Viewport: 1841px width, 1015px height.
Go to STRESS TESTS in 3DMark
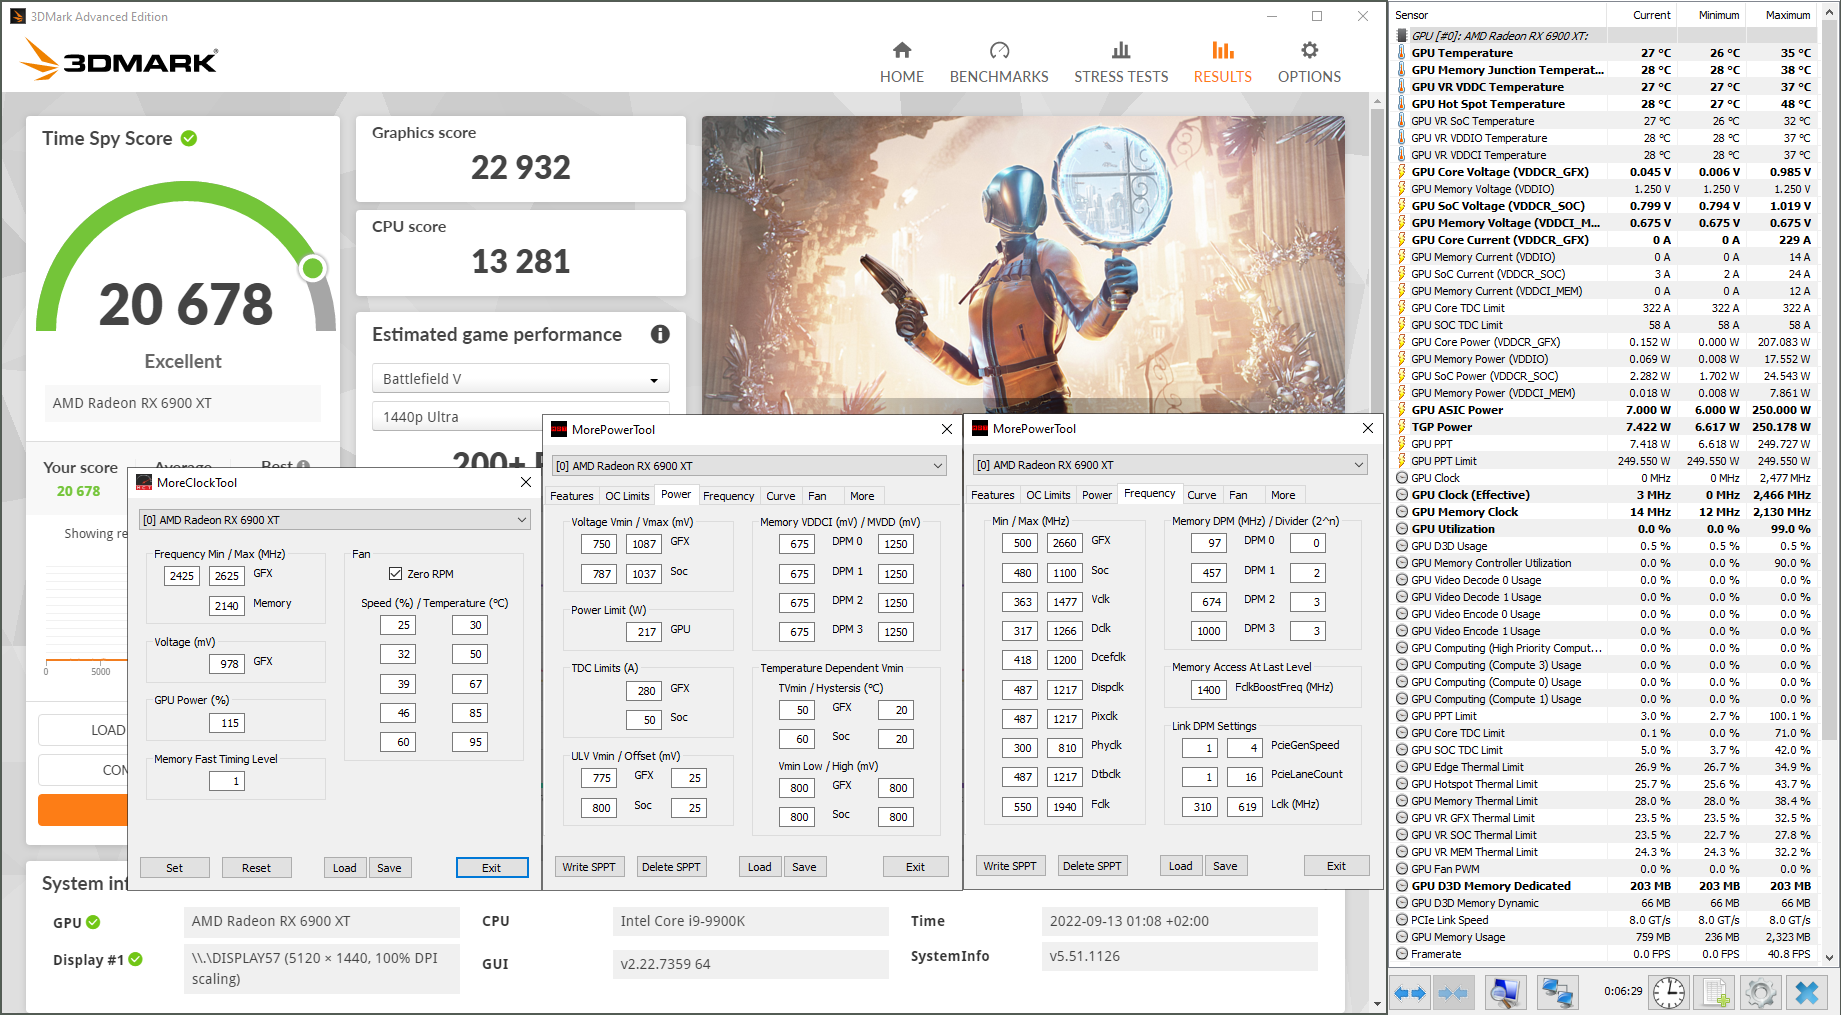(x=1121, y=62)
